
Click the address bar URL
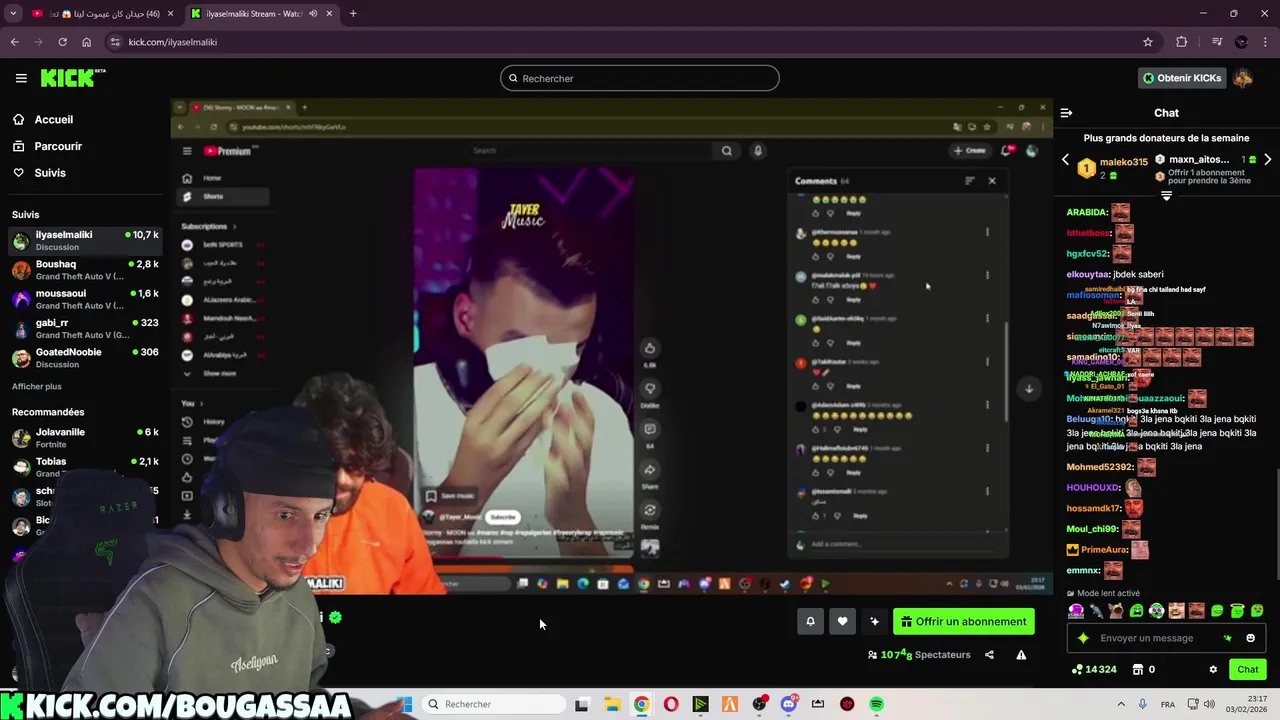point(172,42)
